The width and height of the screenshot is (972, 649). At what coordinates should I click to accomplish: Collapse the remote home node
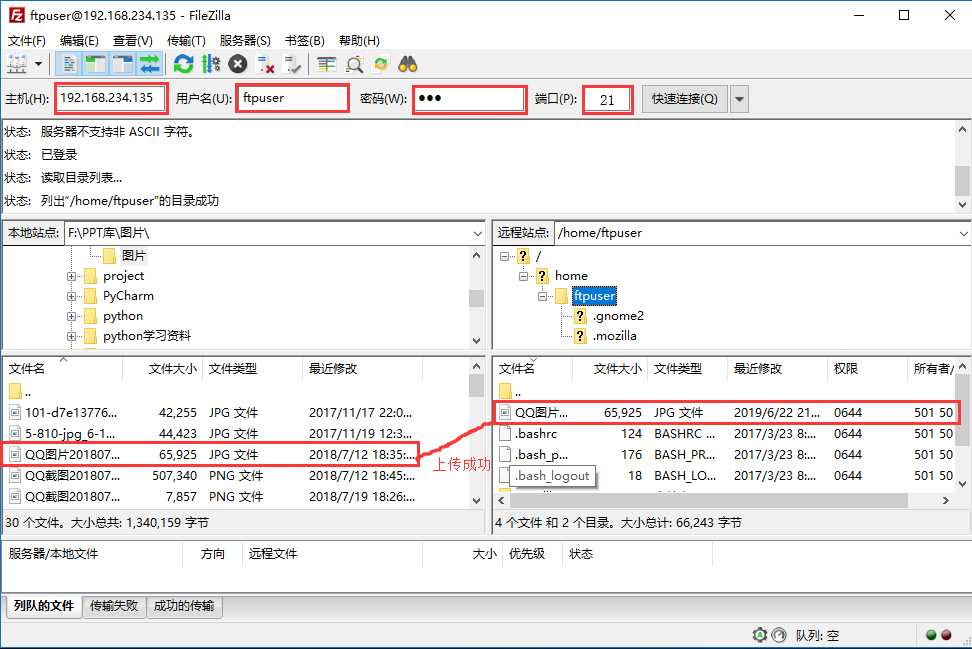coord(524,276)
